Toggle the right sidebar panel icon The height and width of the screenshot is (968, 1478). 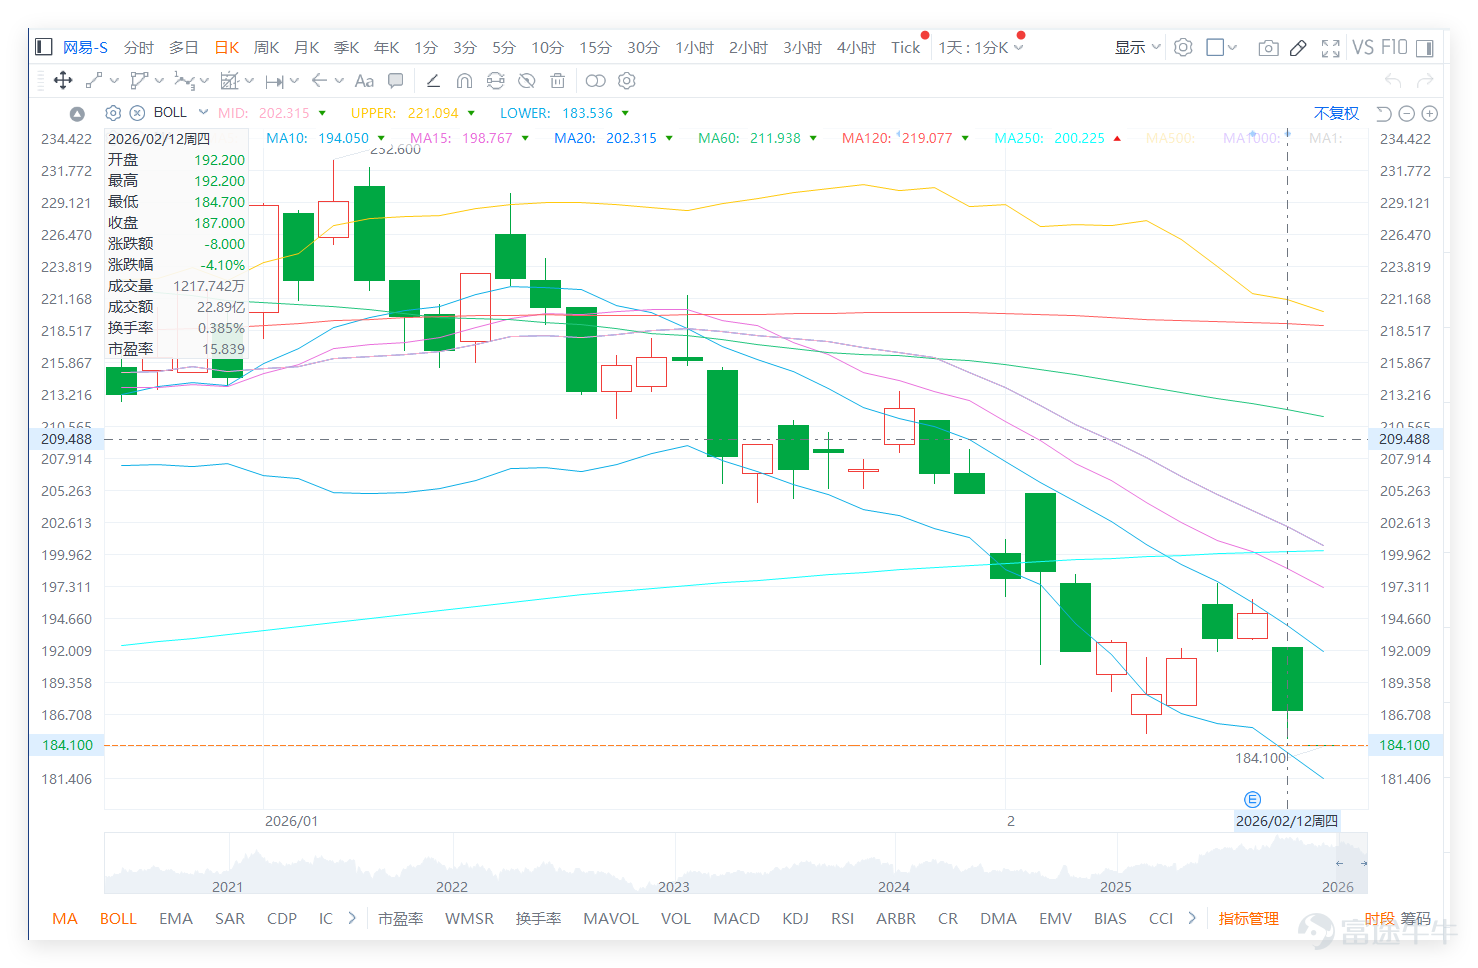(1425, 48)
